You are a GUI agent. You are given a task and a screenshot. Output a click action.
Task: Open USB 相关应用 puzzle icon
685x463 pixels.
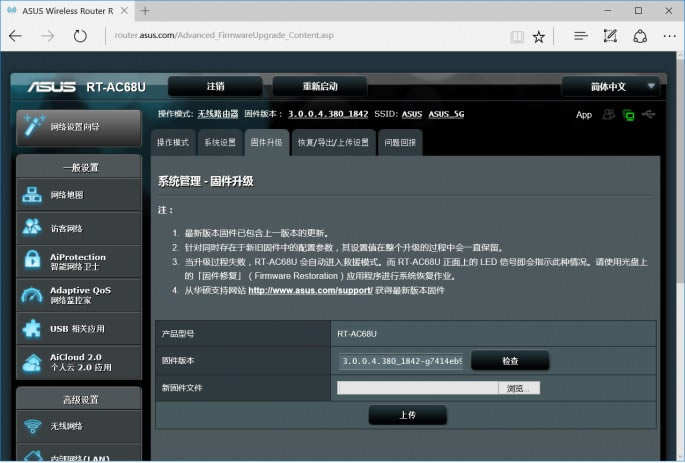pyautogui.click(x=32, y=328)
